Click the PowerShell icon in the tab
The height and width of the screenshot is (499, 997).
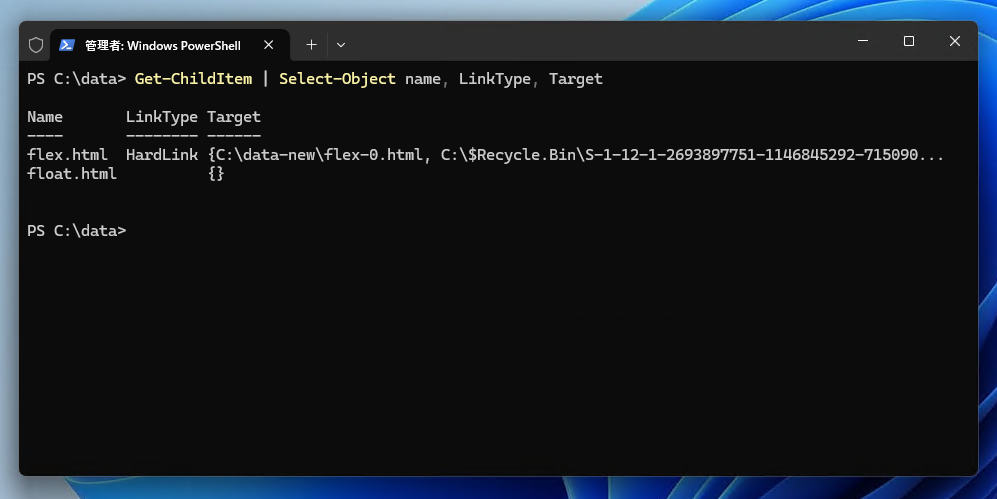(67, 45)
